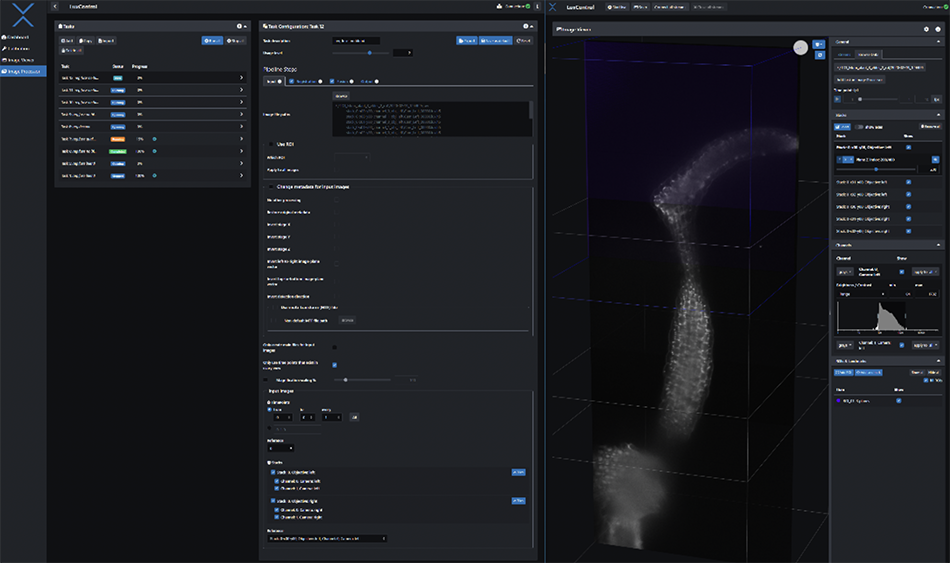The image size is (950, 563).
Task: Open the first task row's chevron arrow
Action: click(x=241, y=77)
